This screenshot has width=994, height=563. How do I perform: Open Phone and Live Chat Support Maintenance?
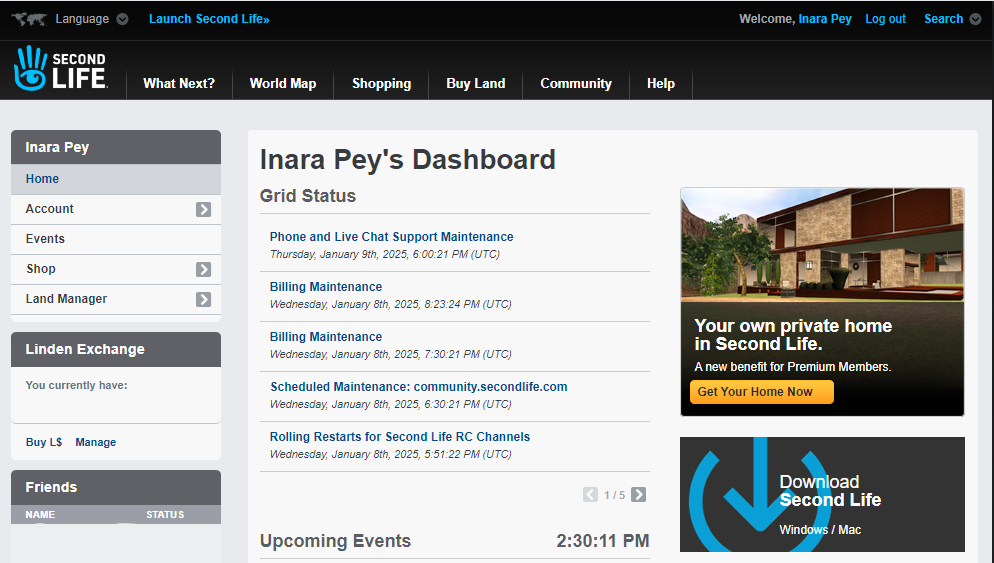pyautogui.click(x=391, y=237)
